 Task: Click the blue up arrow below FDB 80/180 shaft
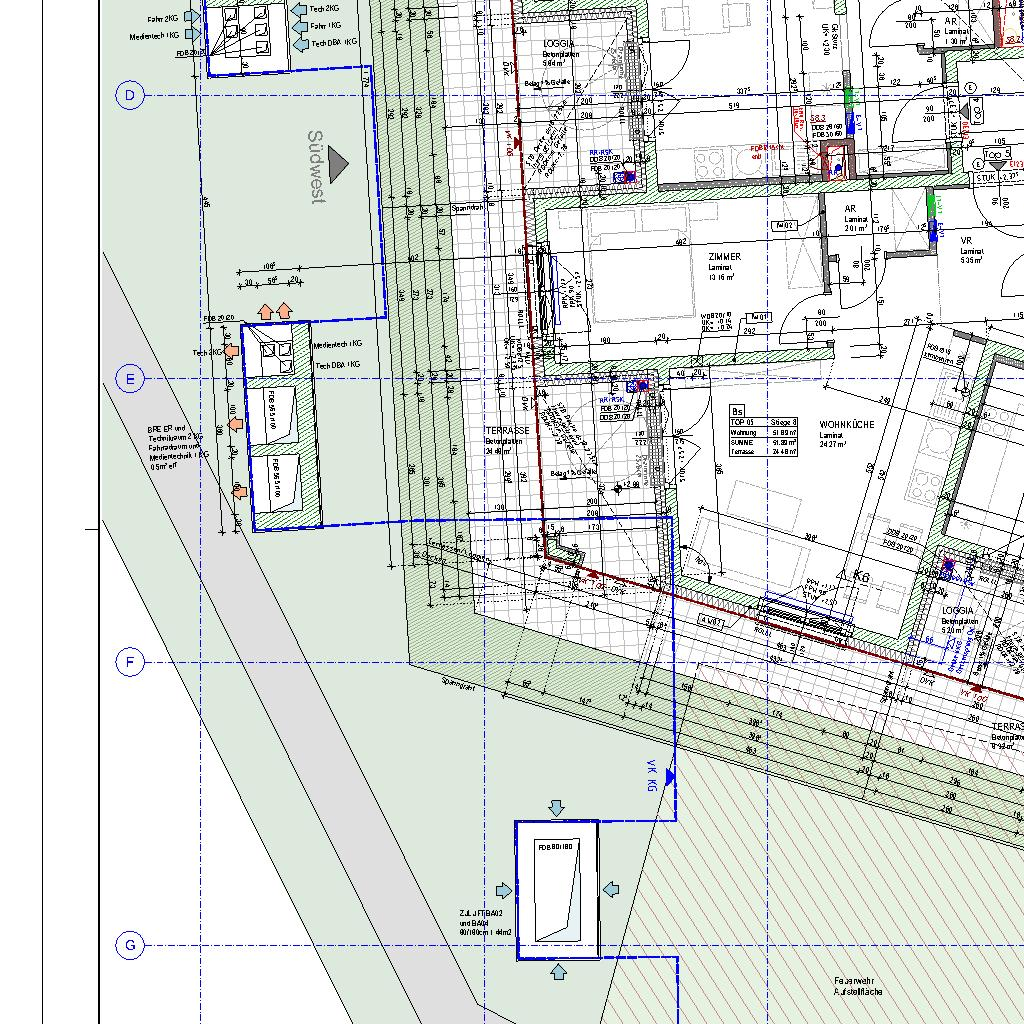tap(558, 972)
